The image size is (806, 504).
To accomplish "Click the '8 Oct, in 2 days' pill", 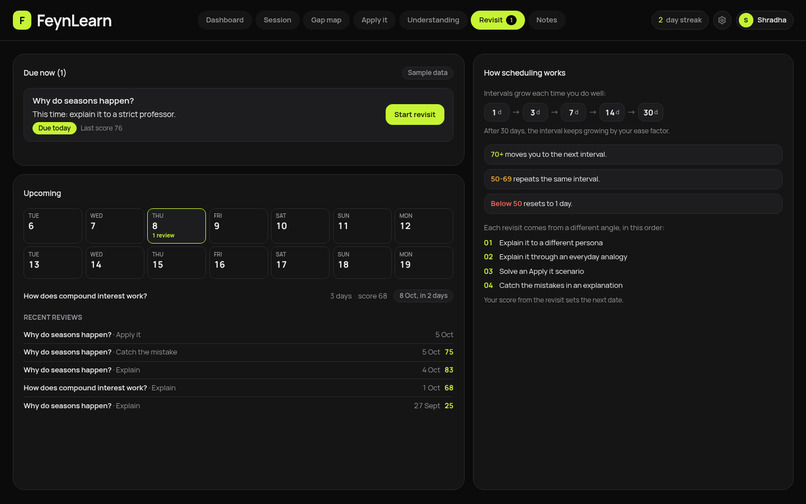I will pos(423,296).
